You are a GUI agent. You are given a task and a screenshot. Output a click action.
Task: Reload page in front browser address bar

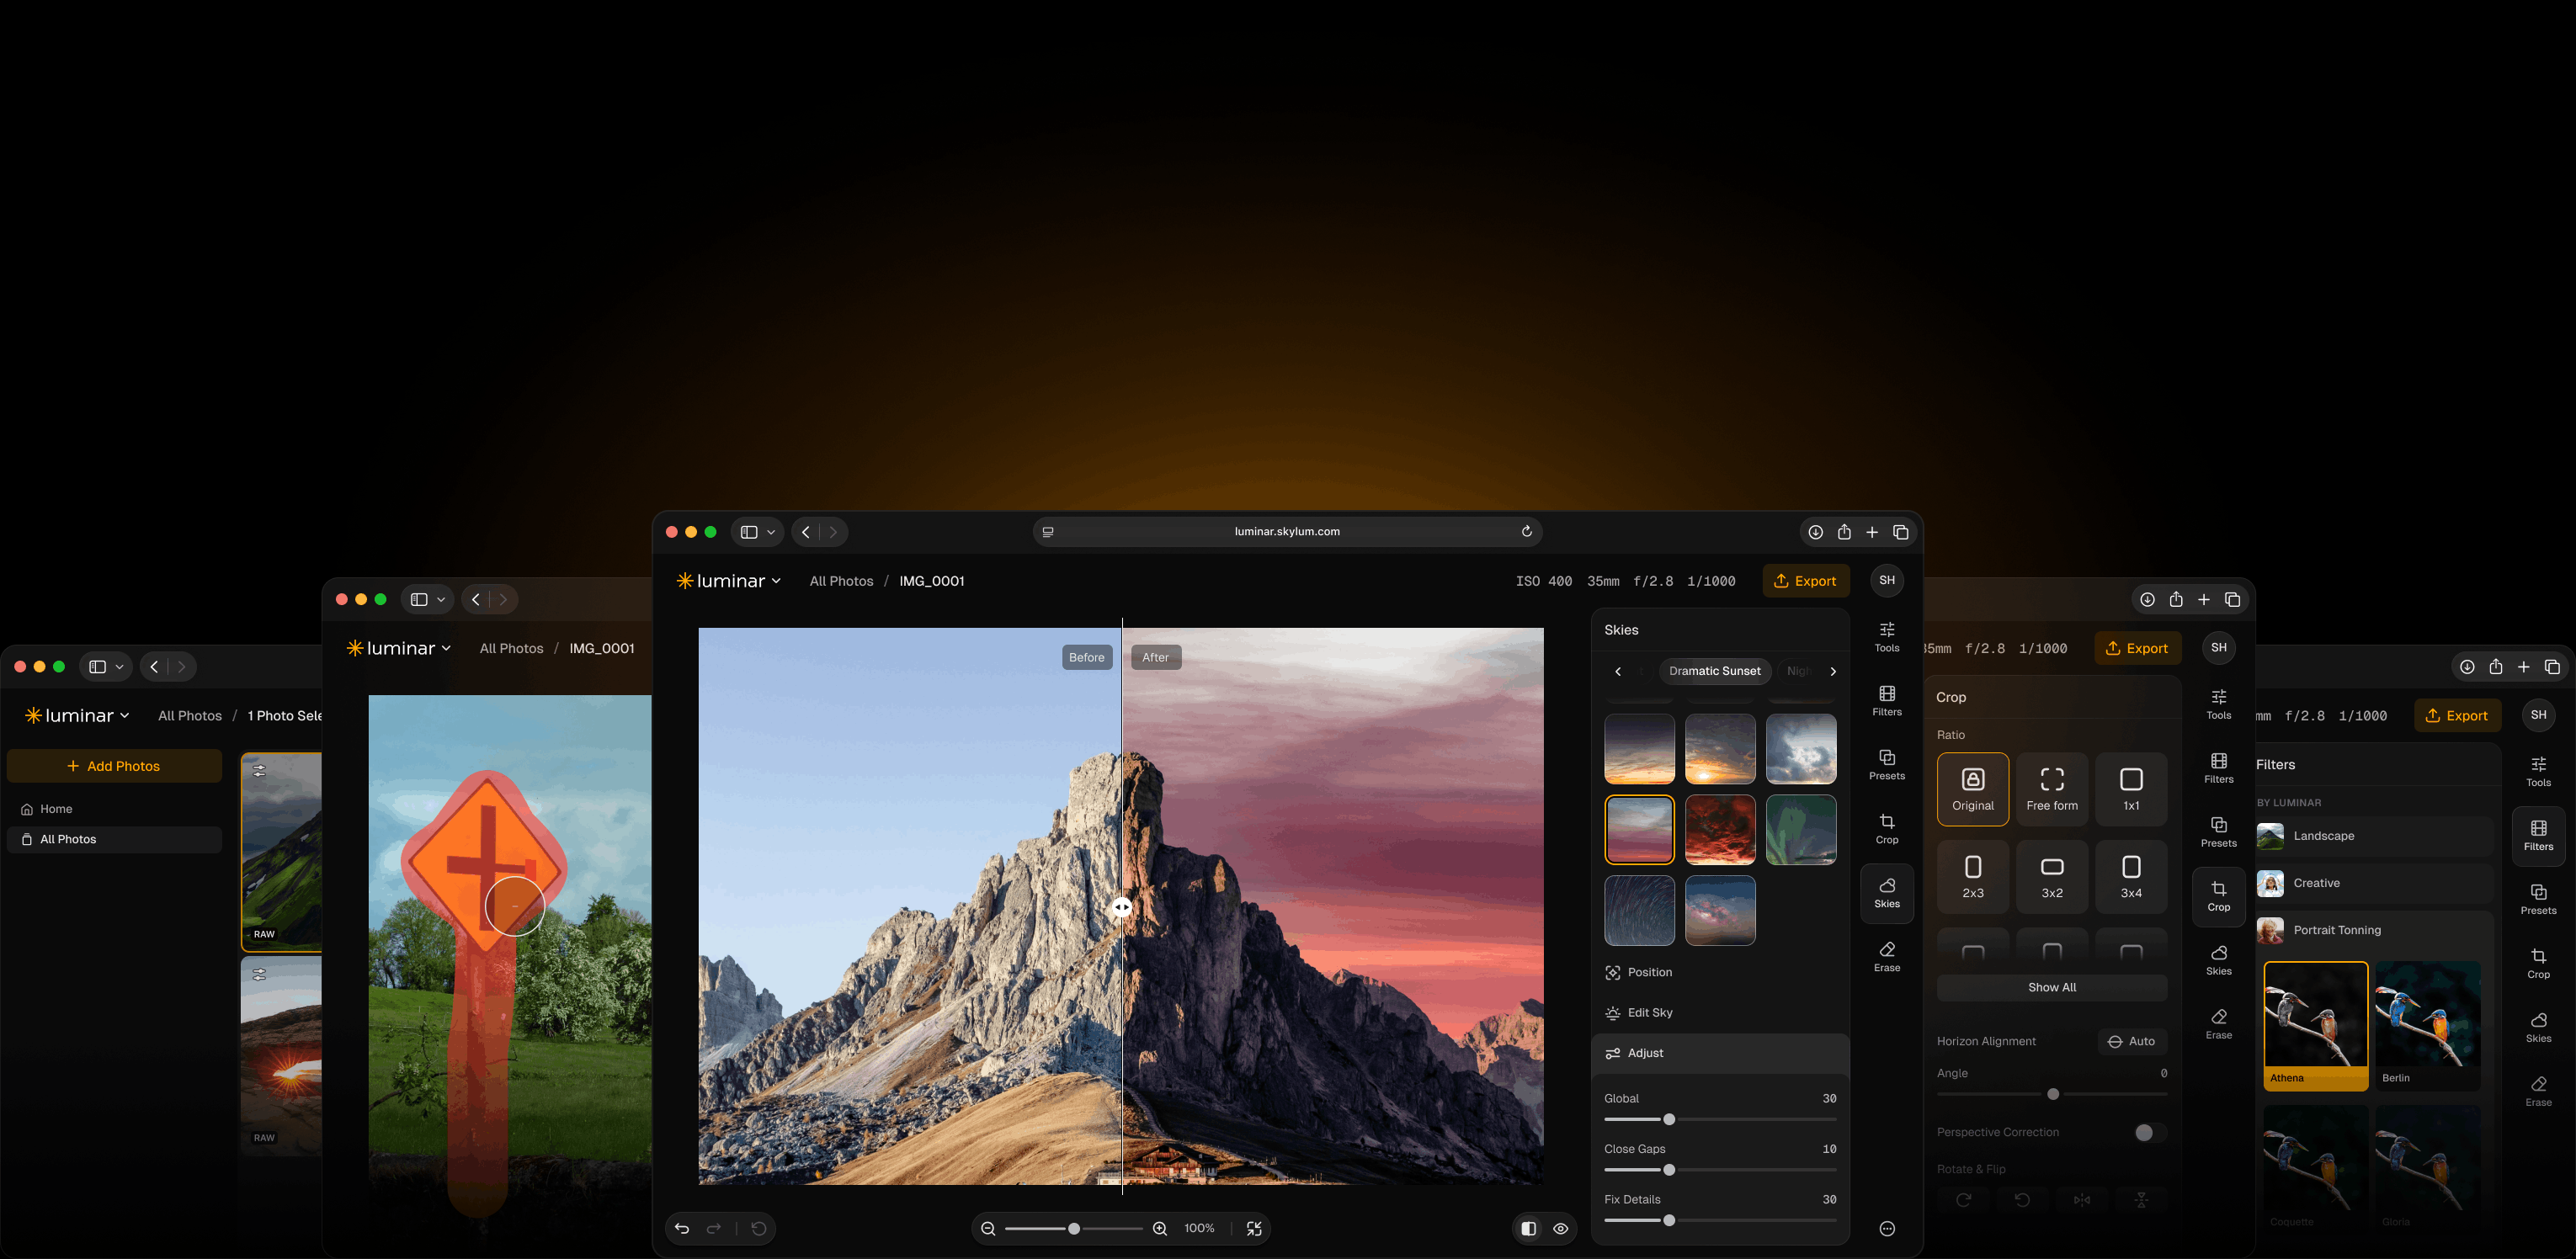[x=1527, y=531]
